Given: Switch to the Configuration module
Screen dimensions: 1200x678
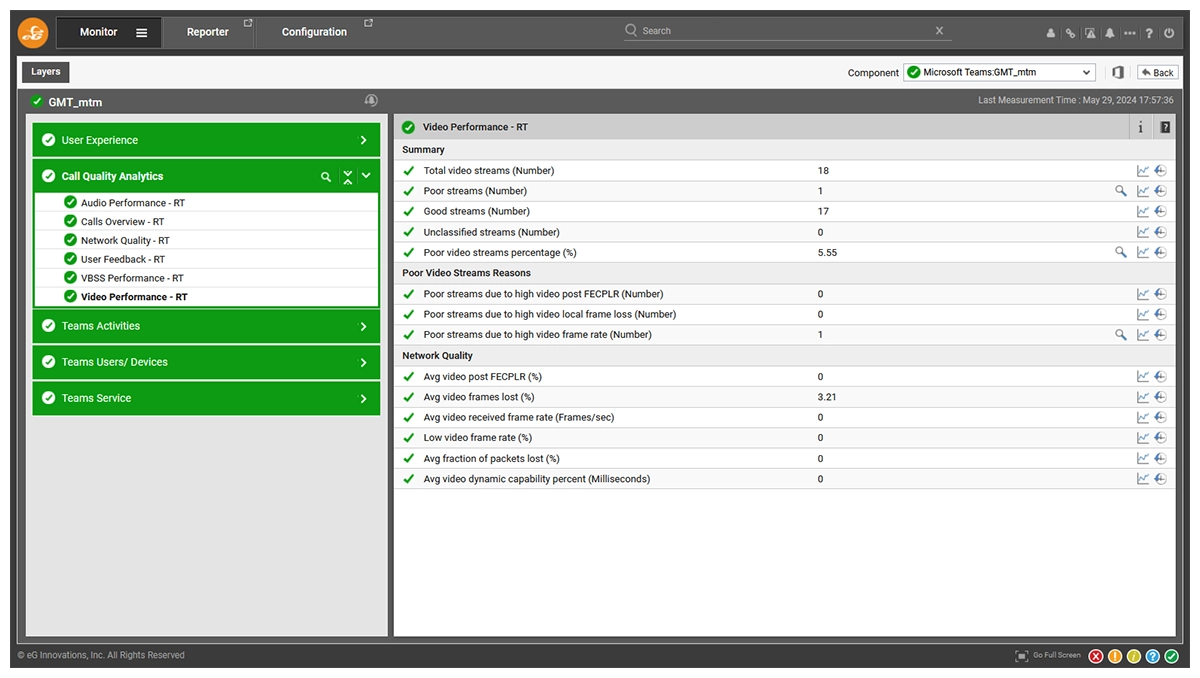Looking at the screenshot, I should click(x=314, y=32).
